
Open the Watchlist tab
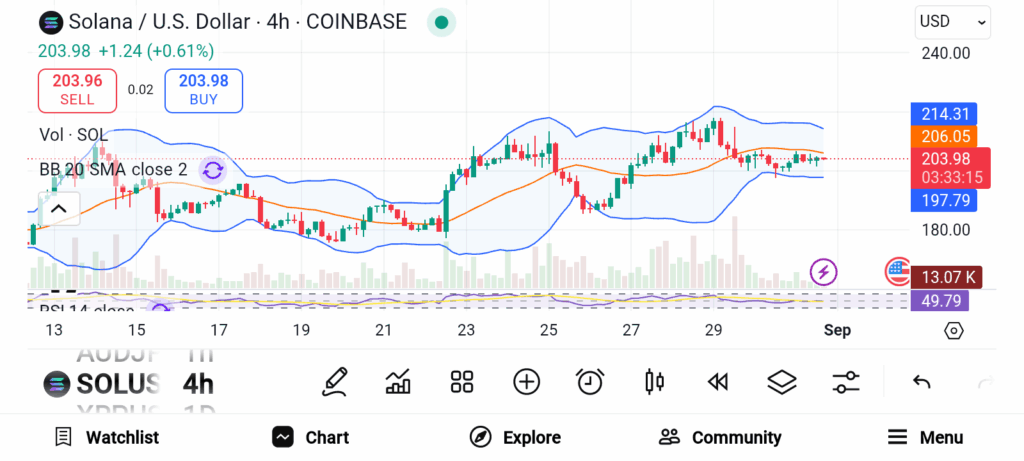coord(106,437)
